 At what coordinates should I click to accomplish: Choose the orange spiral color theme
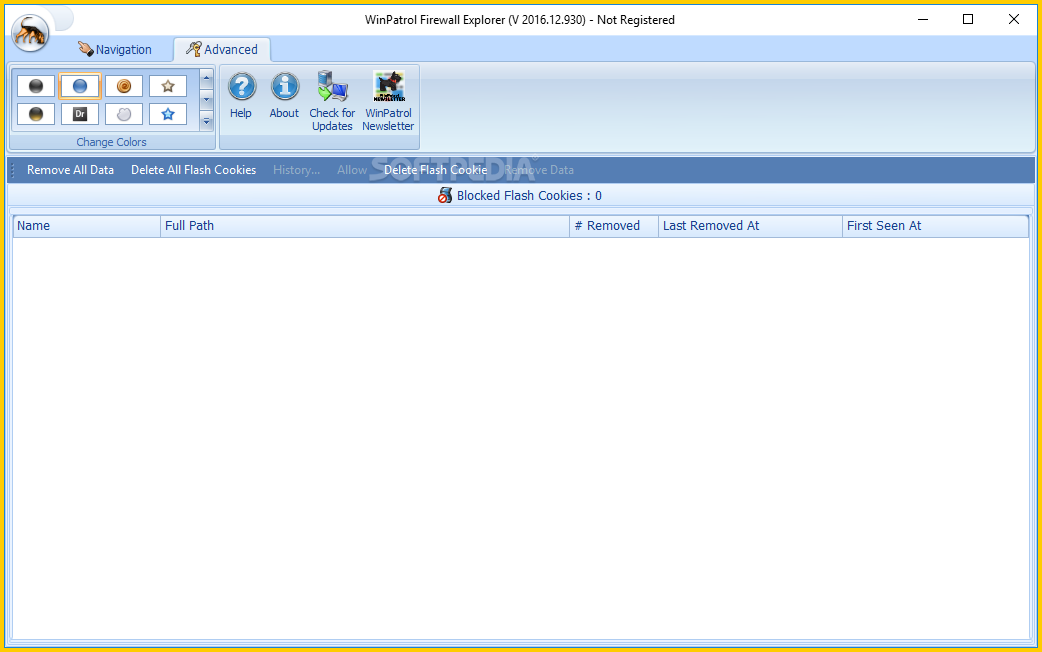coord(124,86)
